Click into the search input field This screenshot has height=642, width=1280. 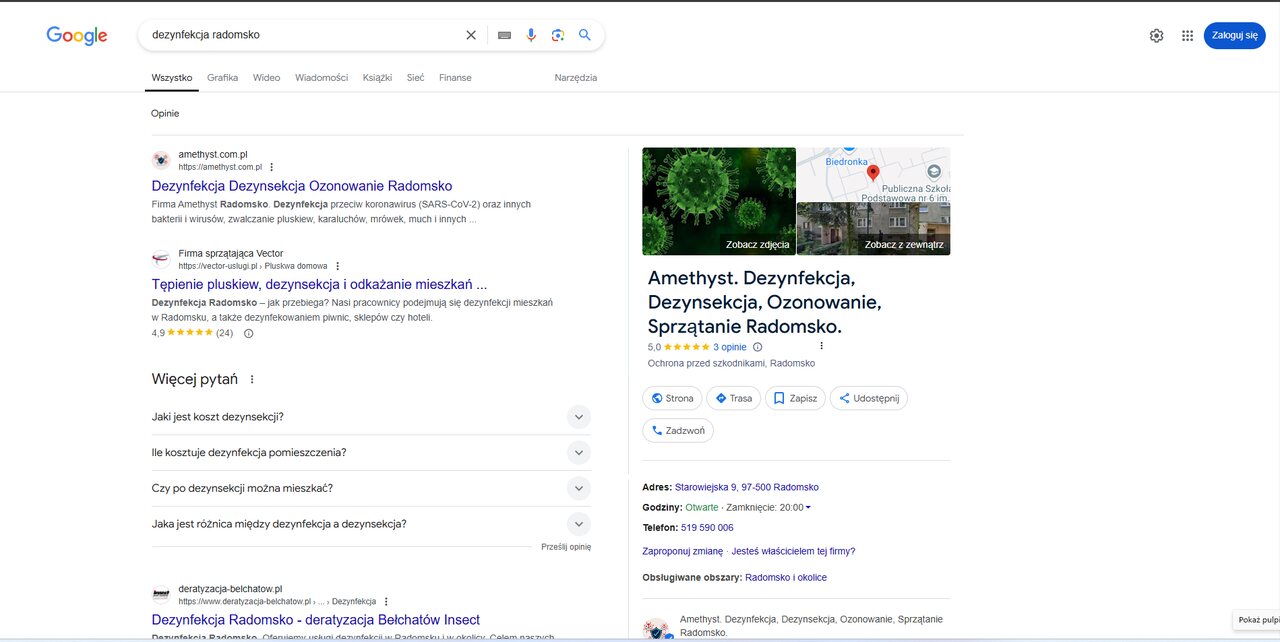tap(300, 35)
